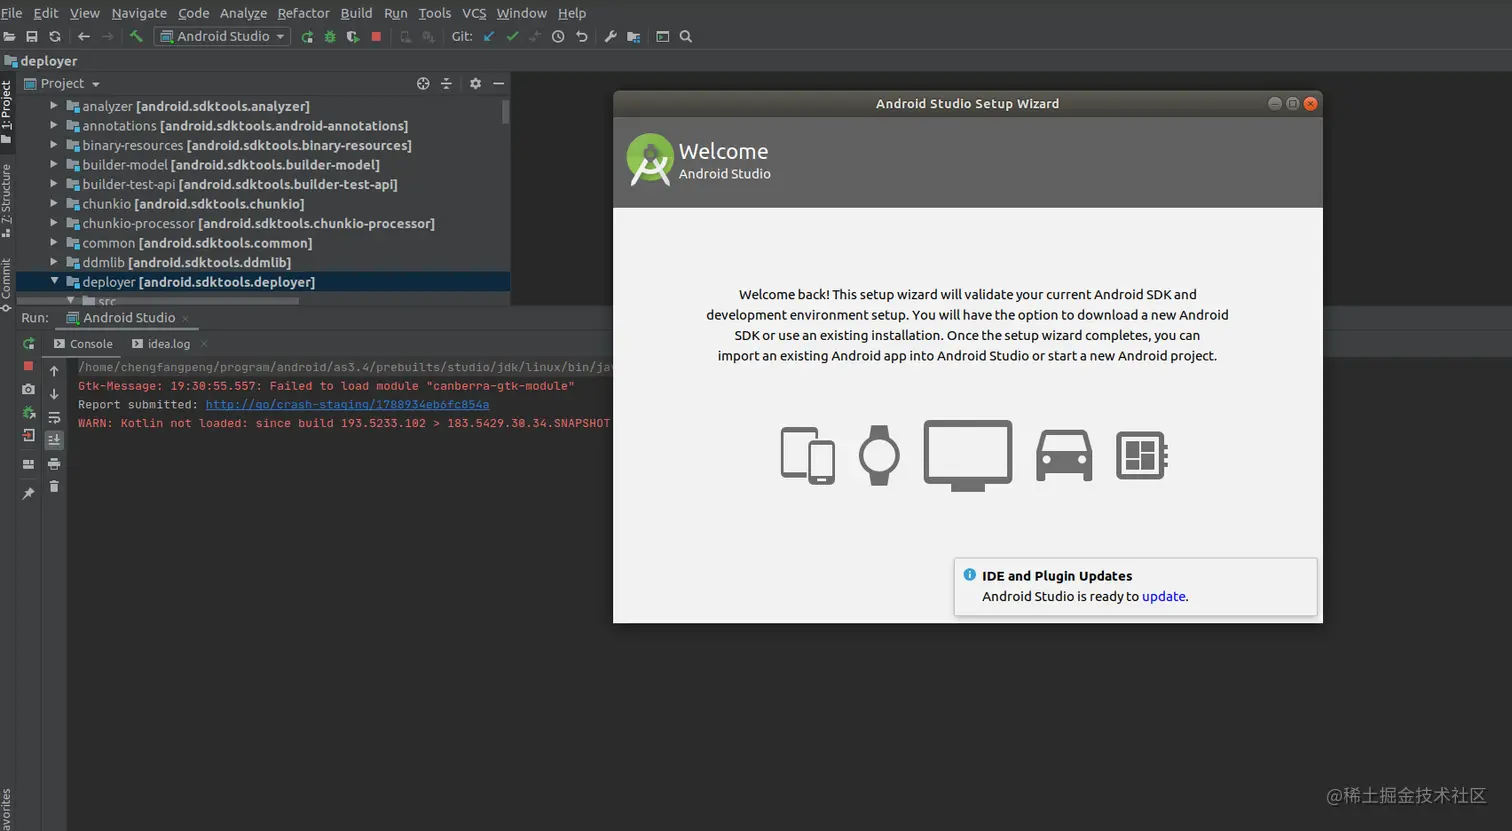The height and width of the screenshot is (831, 1512).
Task: Select the Android Studio run tab
Action: [x=129, y=318]
